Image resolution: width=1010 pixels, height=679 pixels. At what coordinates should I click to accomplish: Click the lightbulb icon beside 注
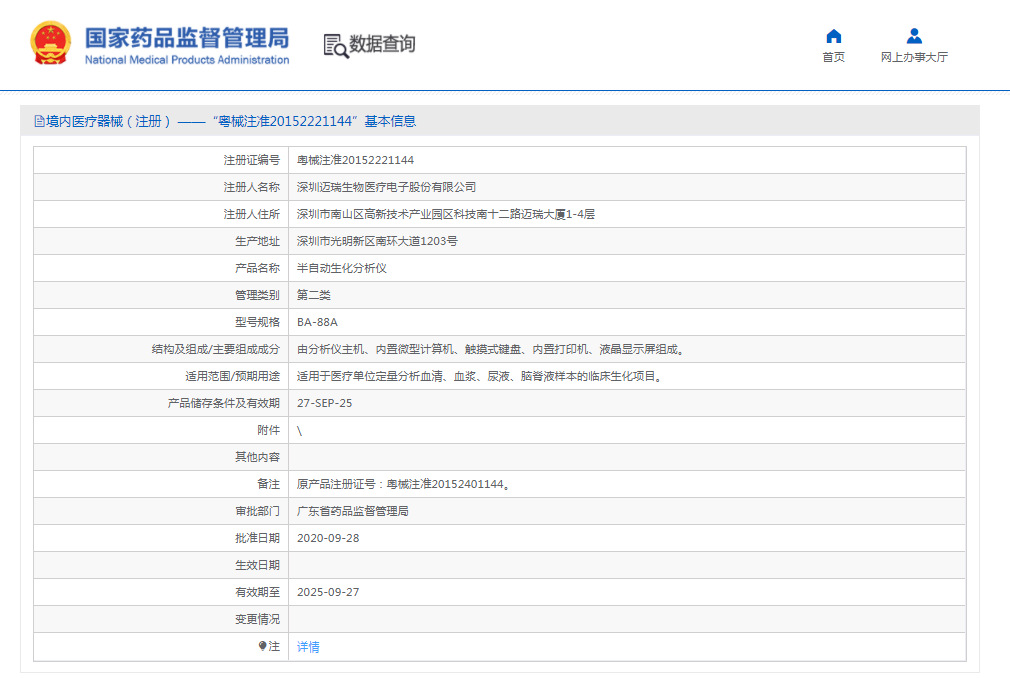(x=262, y=646)
